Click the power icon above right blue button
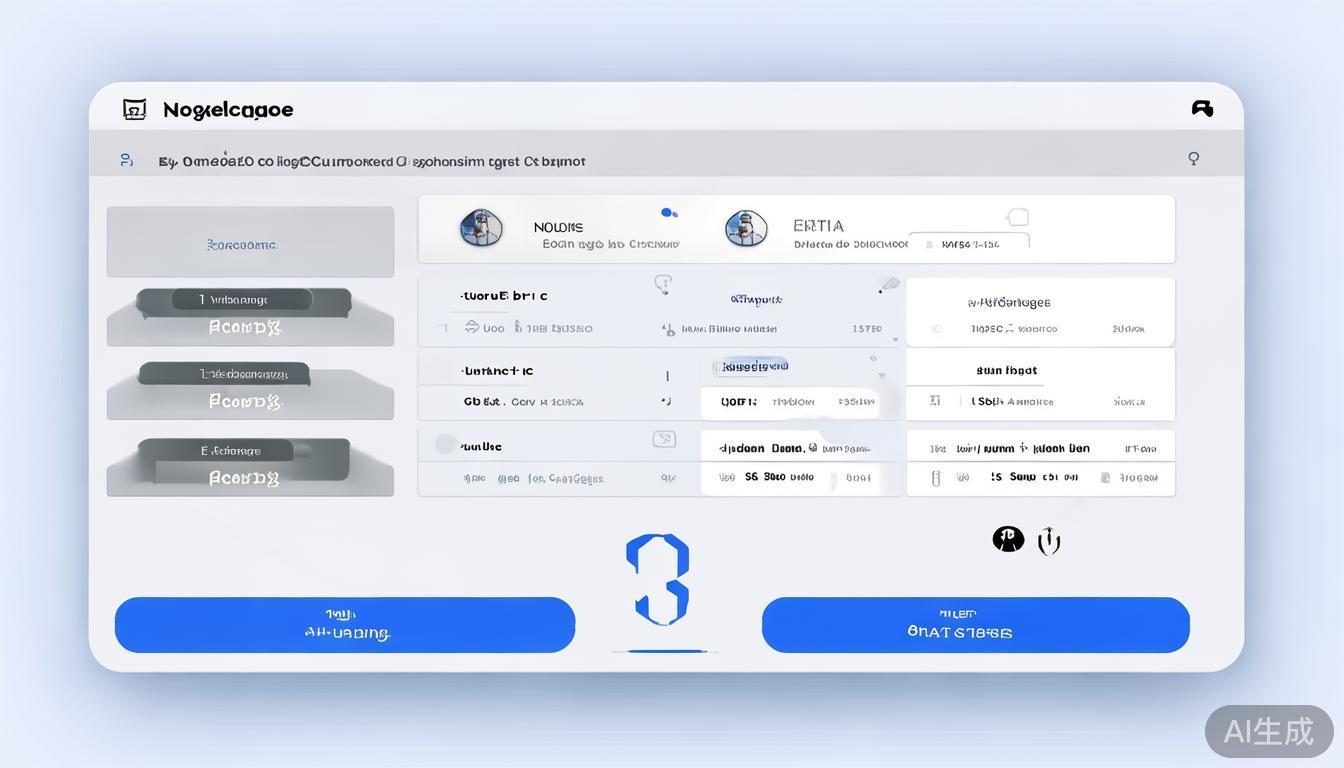 click(1048, 541)
